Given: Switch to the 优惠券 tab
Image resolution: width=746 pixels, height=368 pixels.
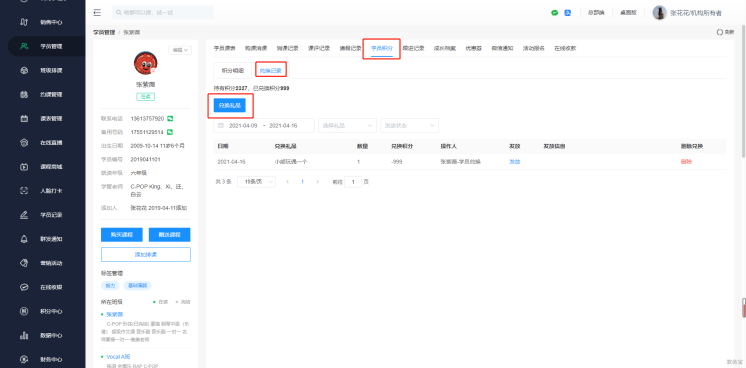Looking at the screenshot, I should click(473, 48).
